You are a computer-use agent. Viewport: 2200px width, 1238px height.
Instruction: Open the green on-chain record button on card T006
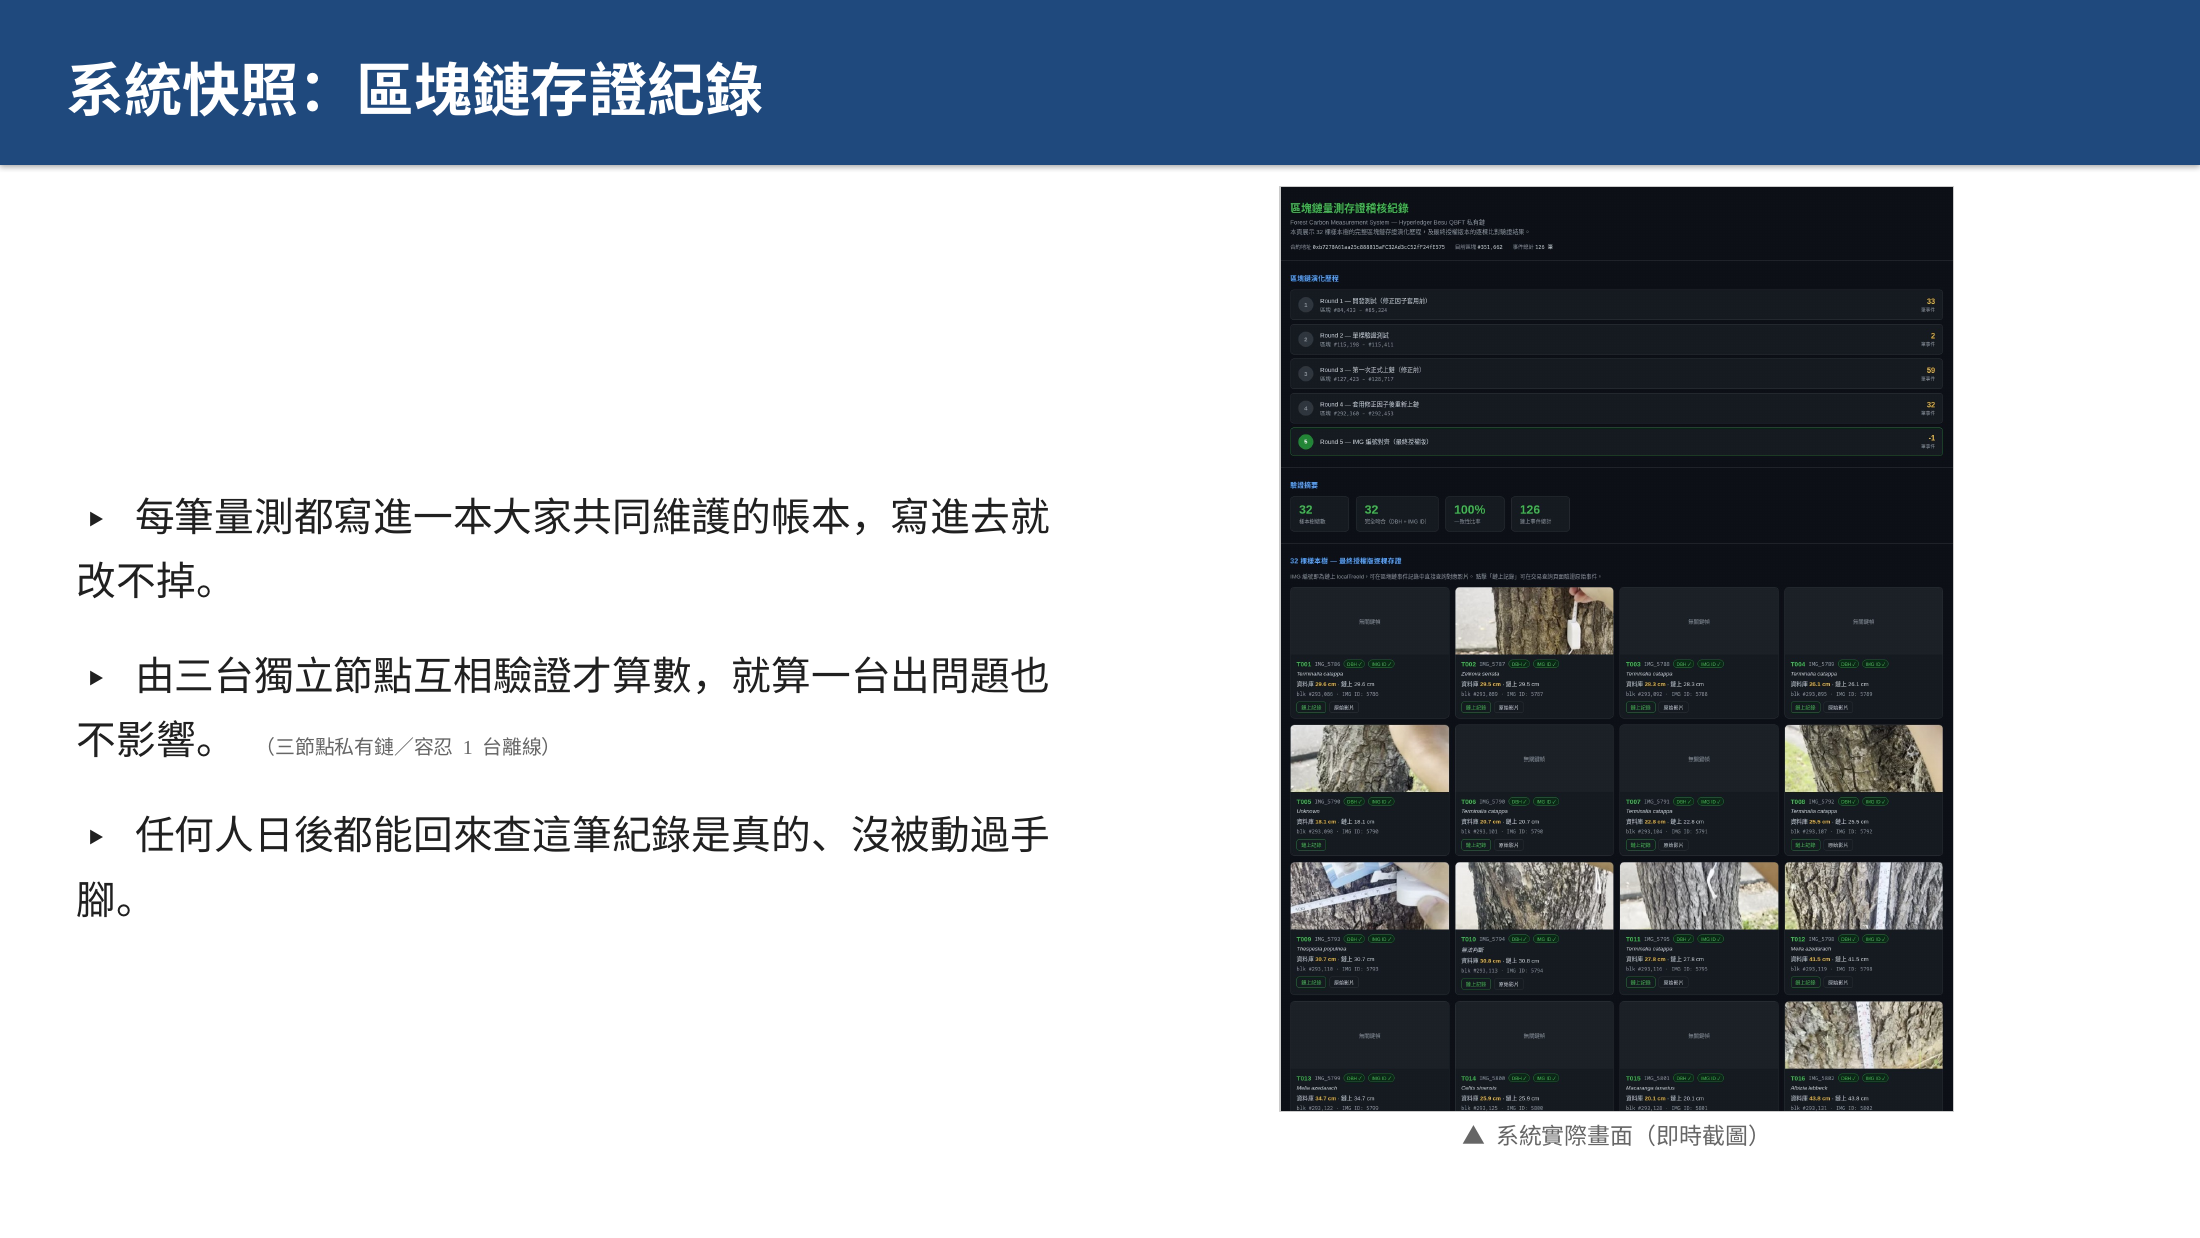1476,845
